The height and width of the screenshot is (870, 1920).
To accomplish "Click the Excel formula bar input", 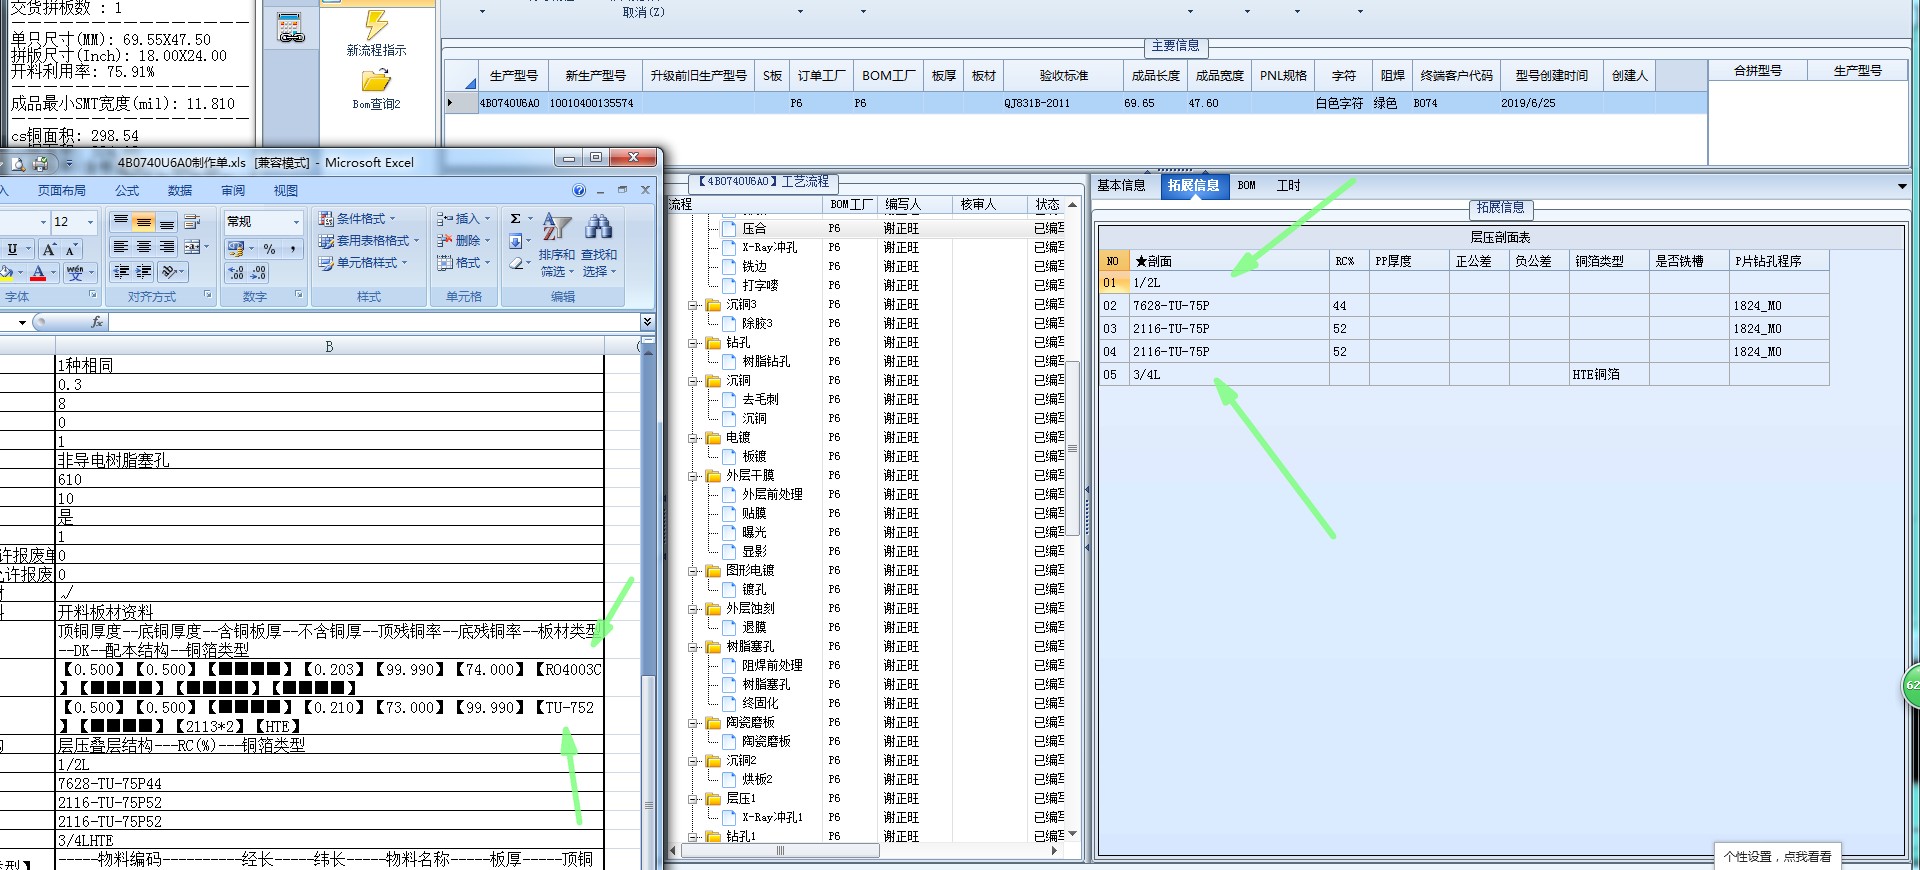I will click(374, 322).
